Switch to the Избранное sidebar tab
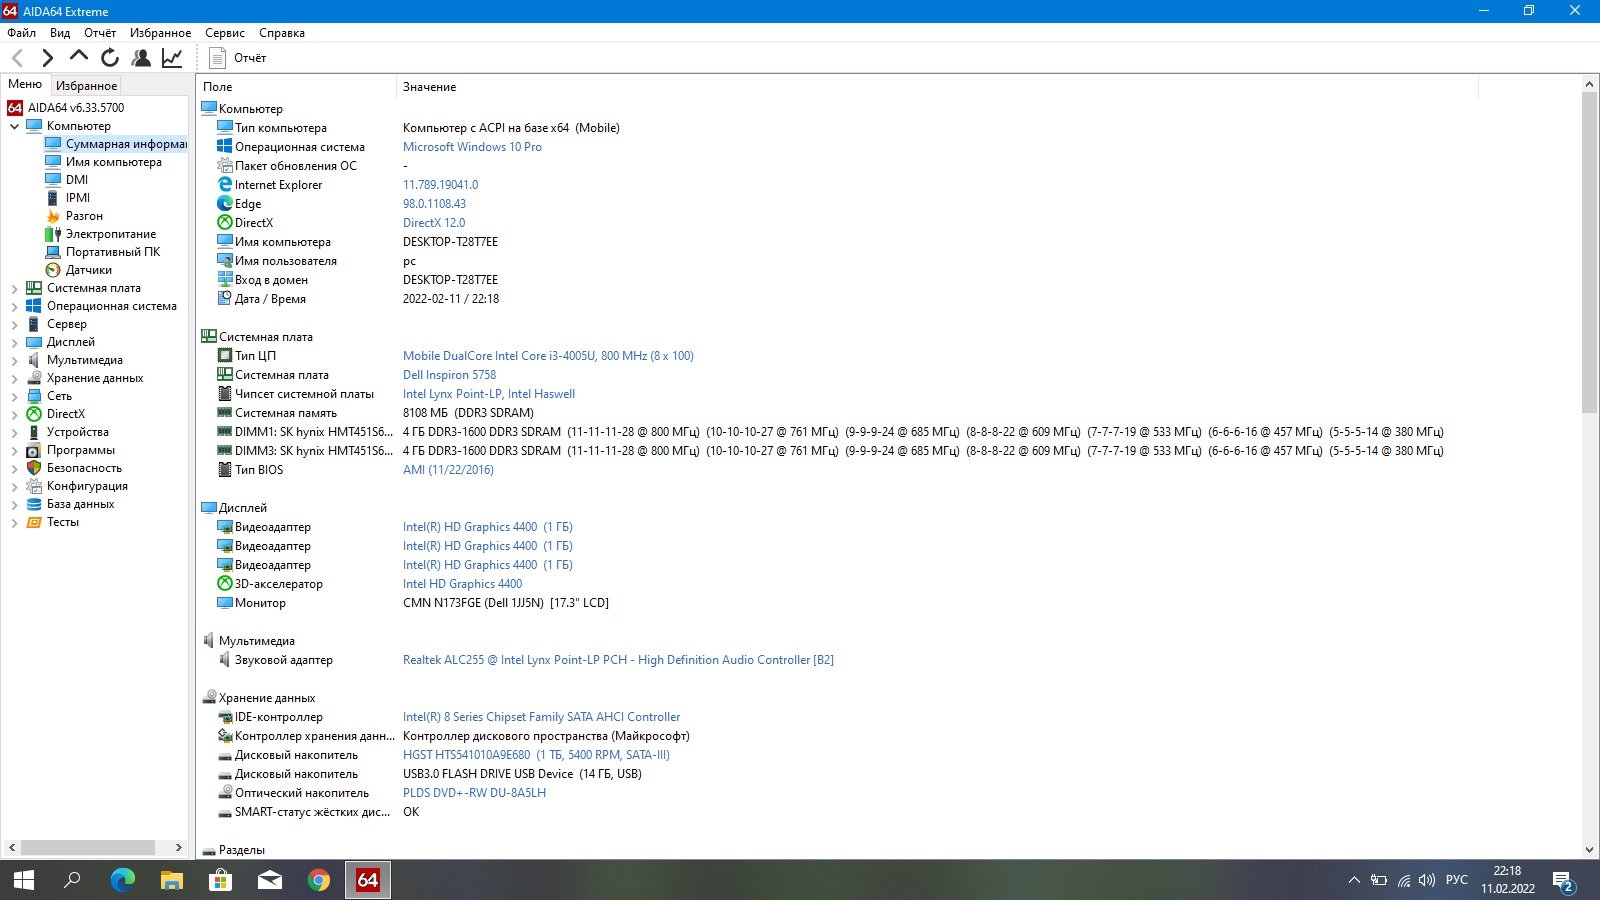The width and height of the screenshot is (1600, 900). (x=86, y=86)
